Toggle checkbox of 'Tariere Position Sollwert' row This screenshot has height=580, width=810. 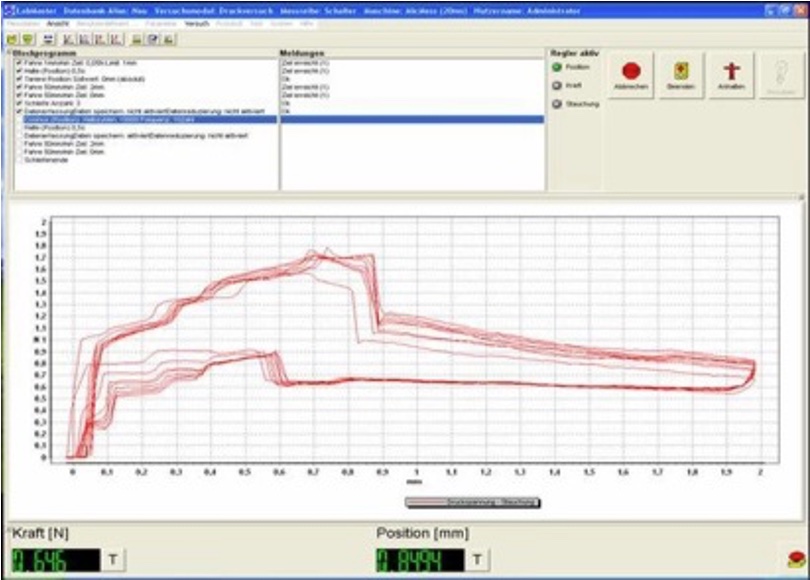[x=19, y=79]
